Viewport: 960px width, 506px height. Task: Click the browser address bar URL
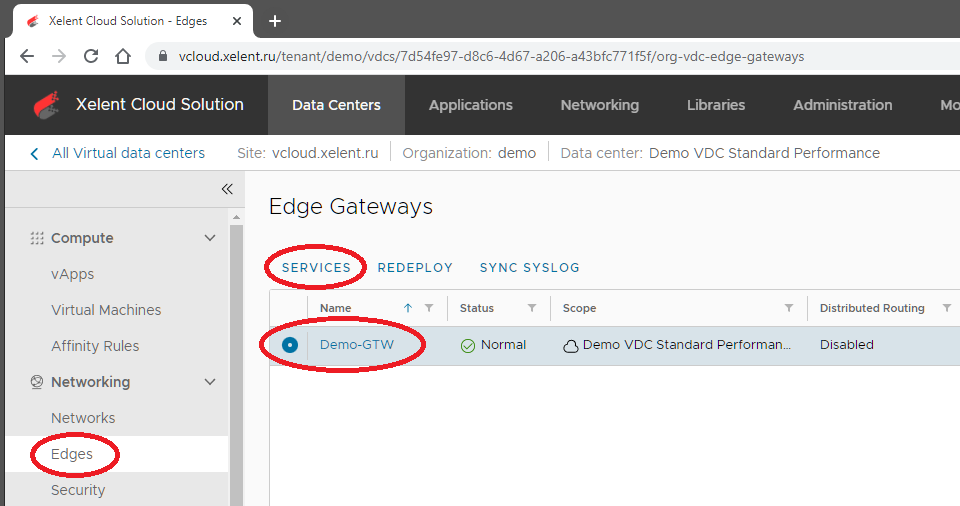pyautogui.click(x=491, y=56)
